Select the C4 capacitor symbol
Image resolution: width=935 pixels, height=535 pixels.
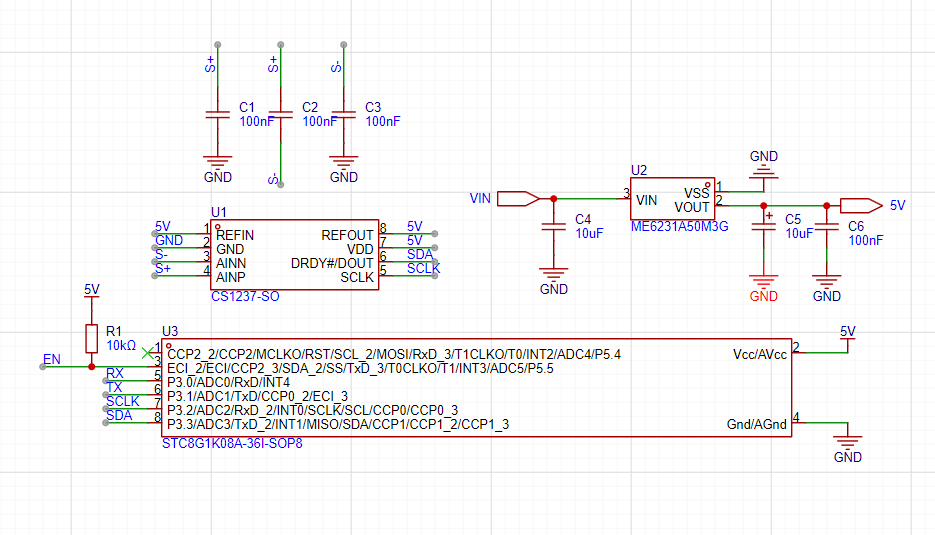553,227
